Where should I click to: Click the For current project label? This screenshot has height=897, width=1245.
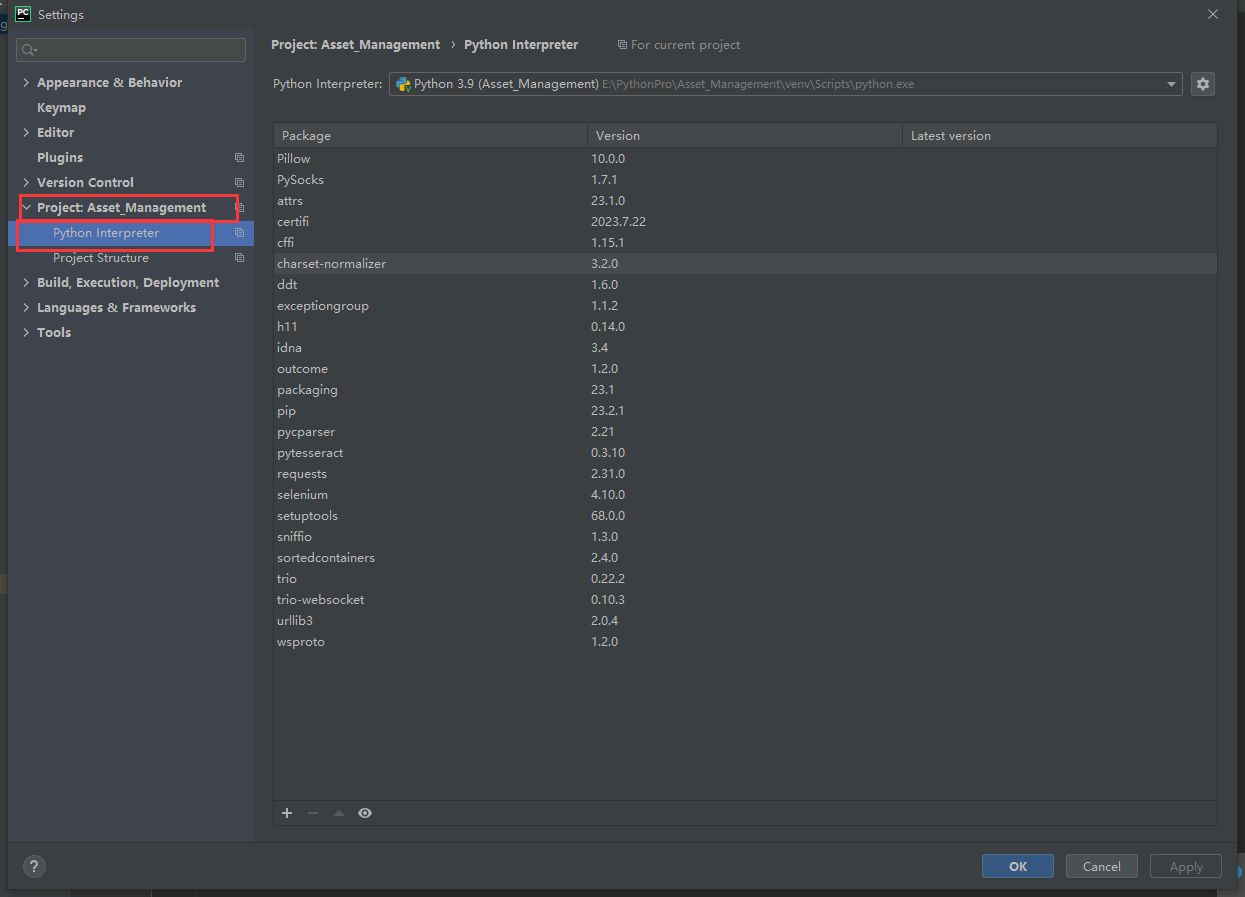[x=679, y=45]
